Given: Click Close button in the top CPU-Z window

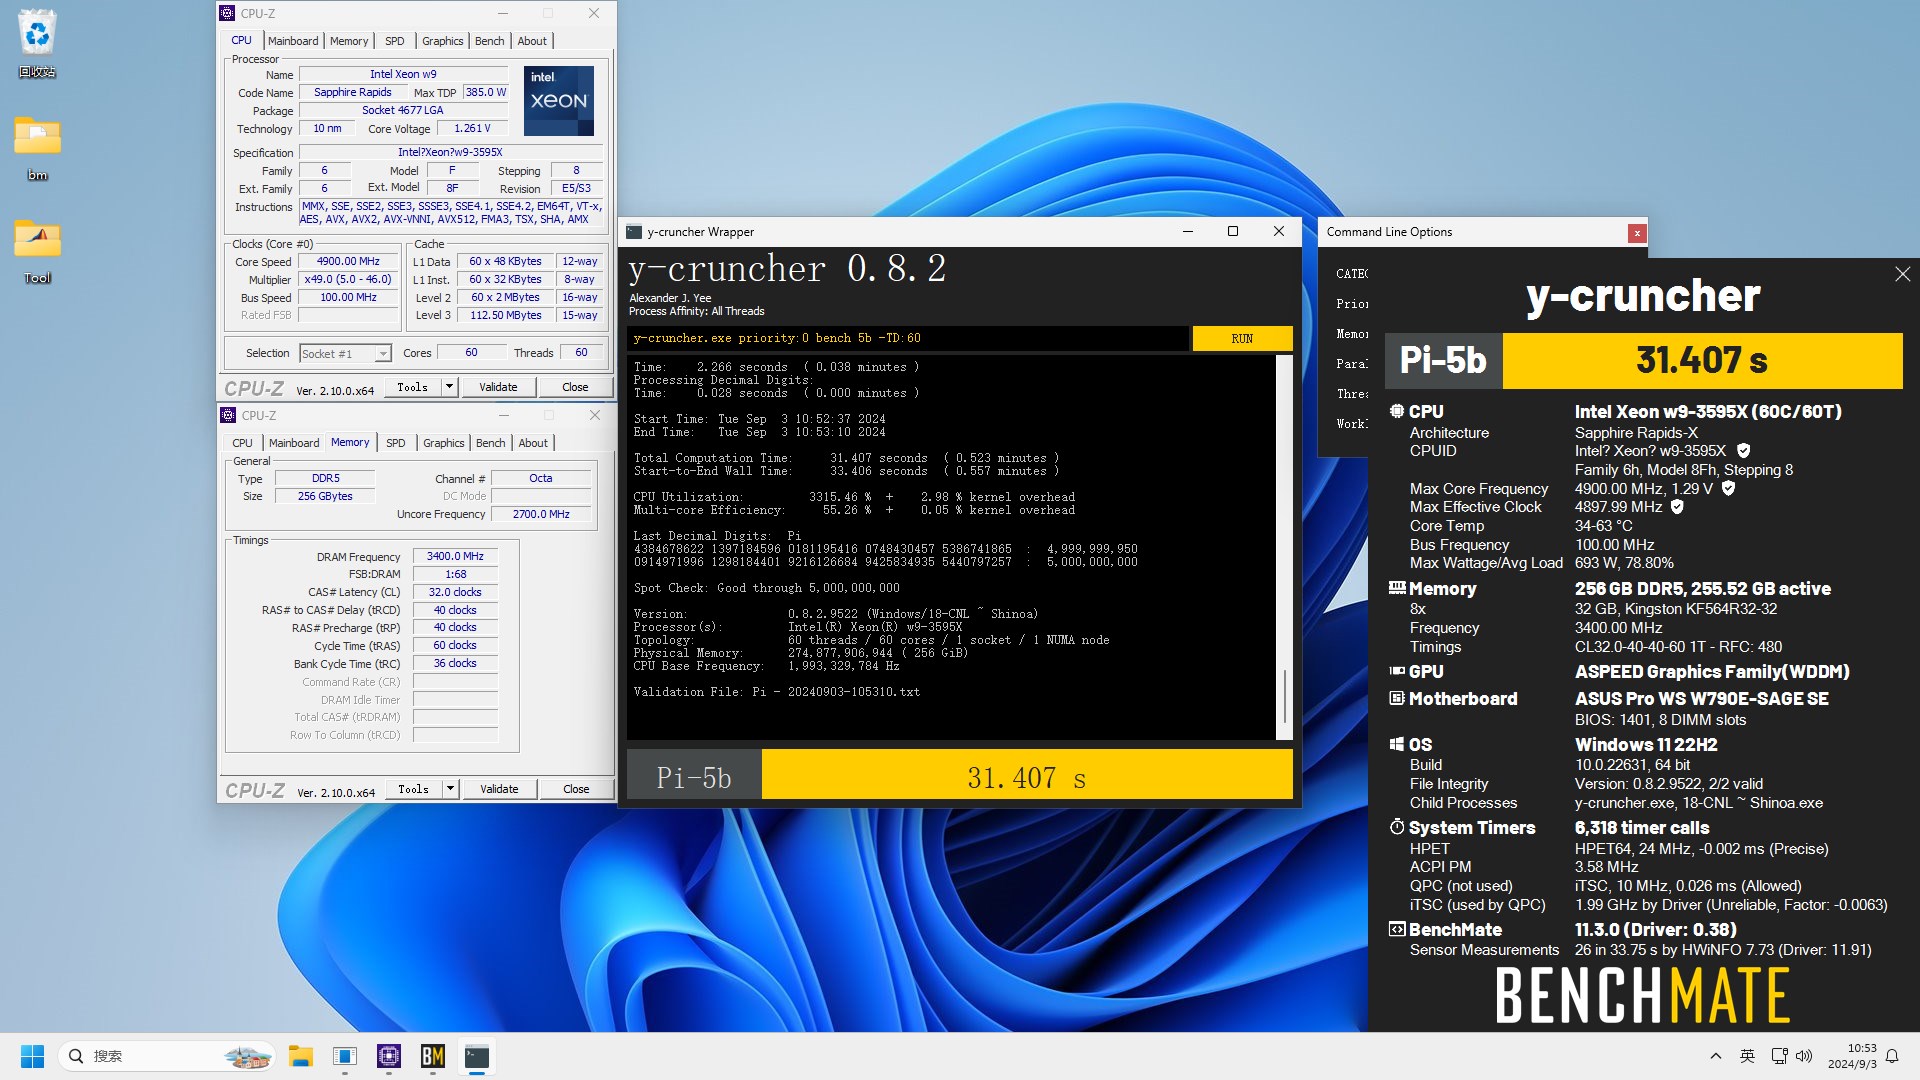Looking at the screenshot, I should pos(575,387).
